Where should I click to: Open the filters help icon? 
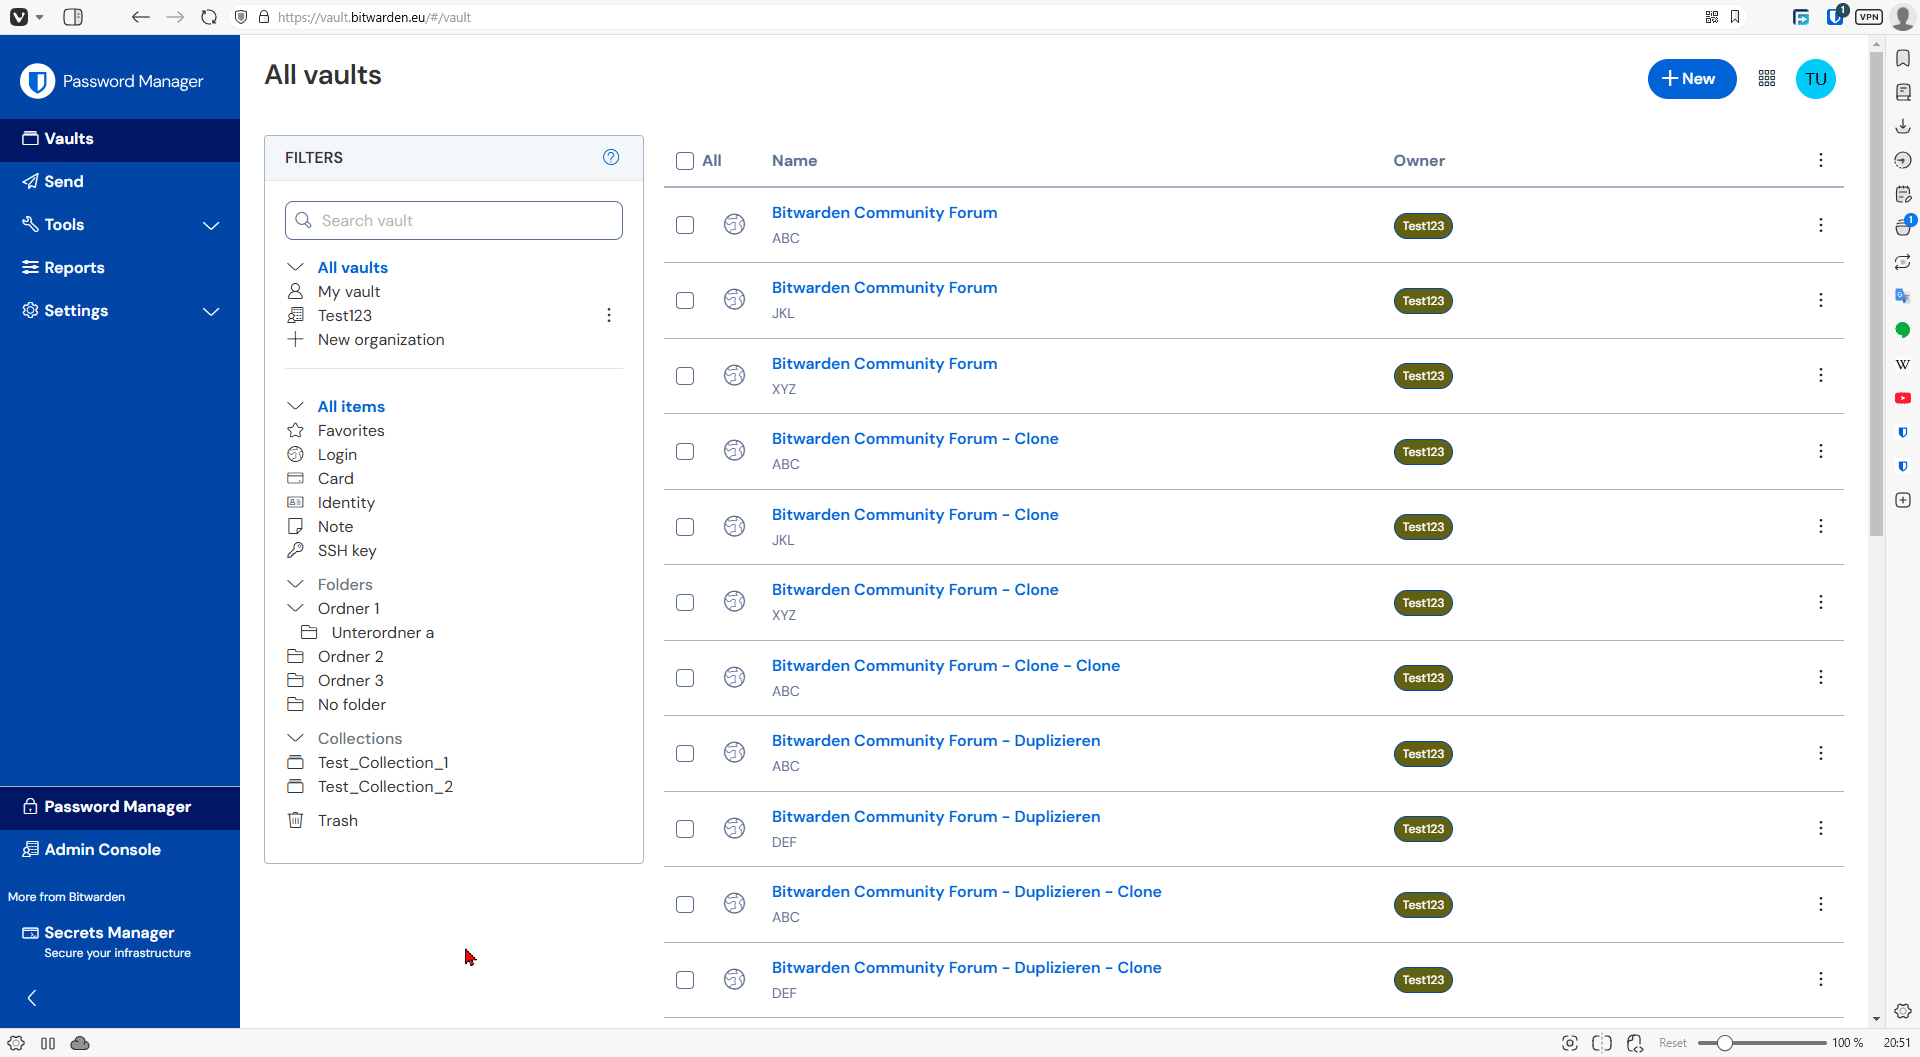click(x=611, y=157)
